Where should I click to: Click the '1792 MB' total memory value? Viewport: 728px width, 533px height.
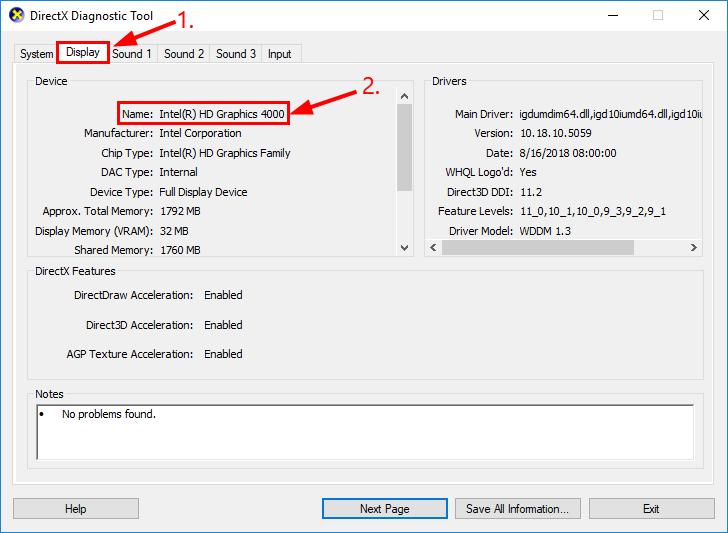[180, 211]
